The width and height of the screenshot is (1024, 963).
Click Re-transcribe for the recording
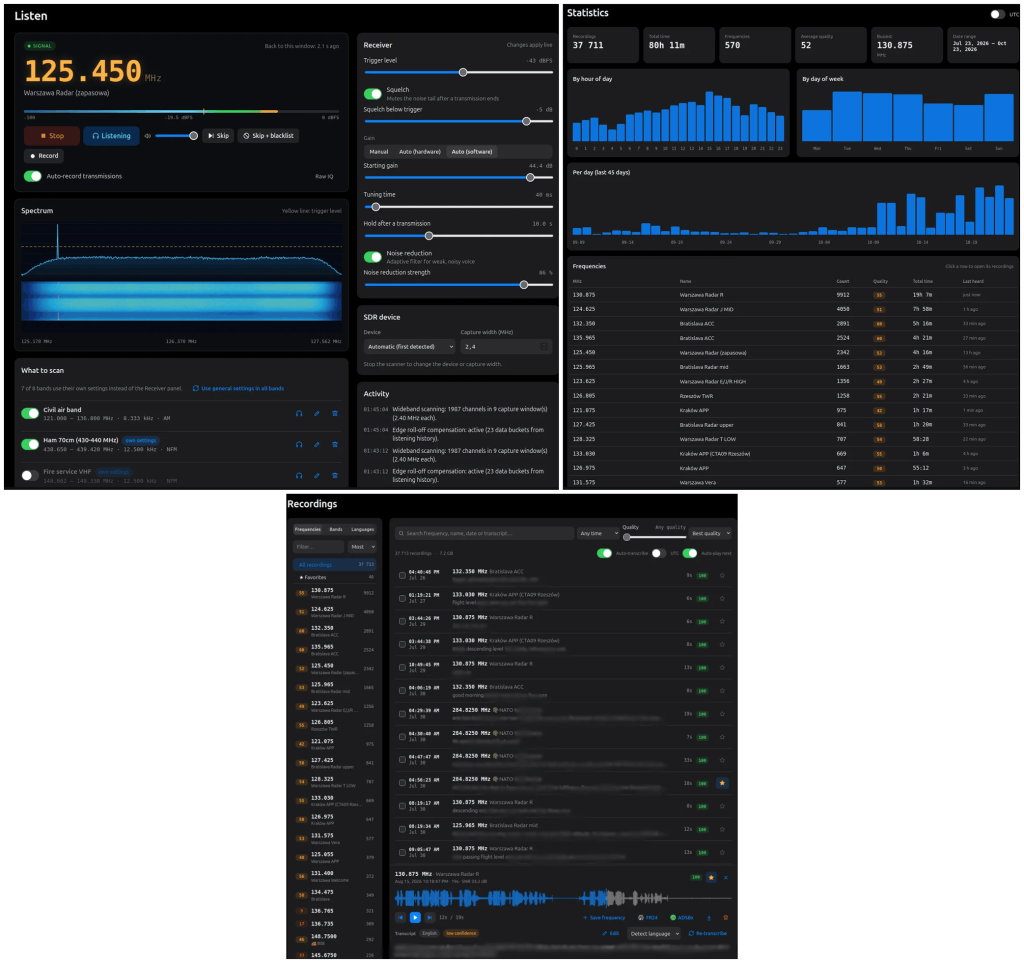(x=708, y=934)
